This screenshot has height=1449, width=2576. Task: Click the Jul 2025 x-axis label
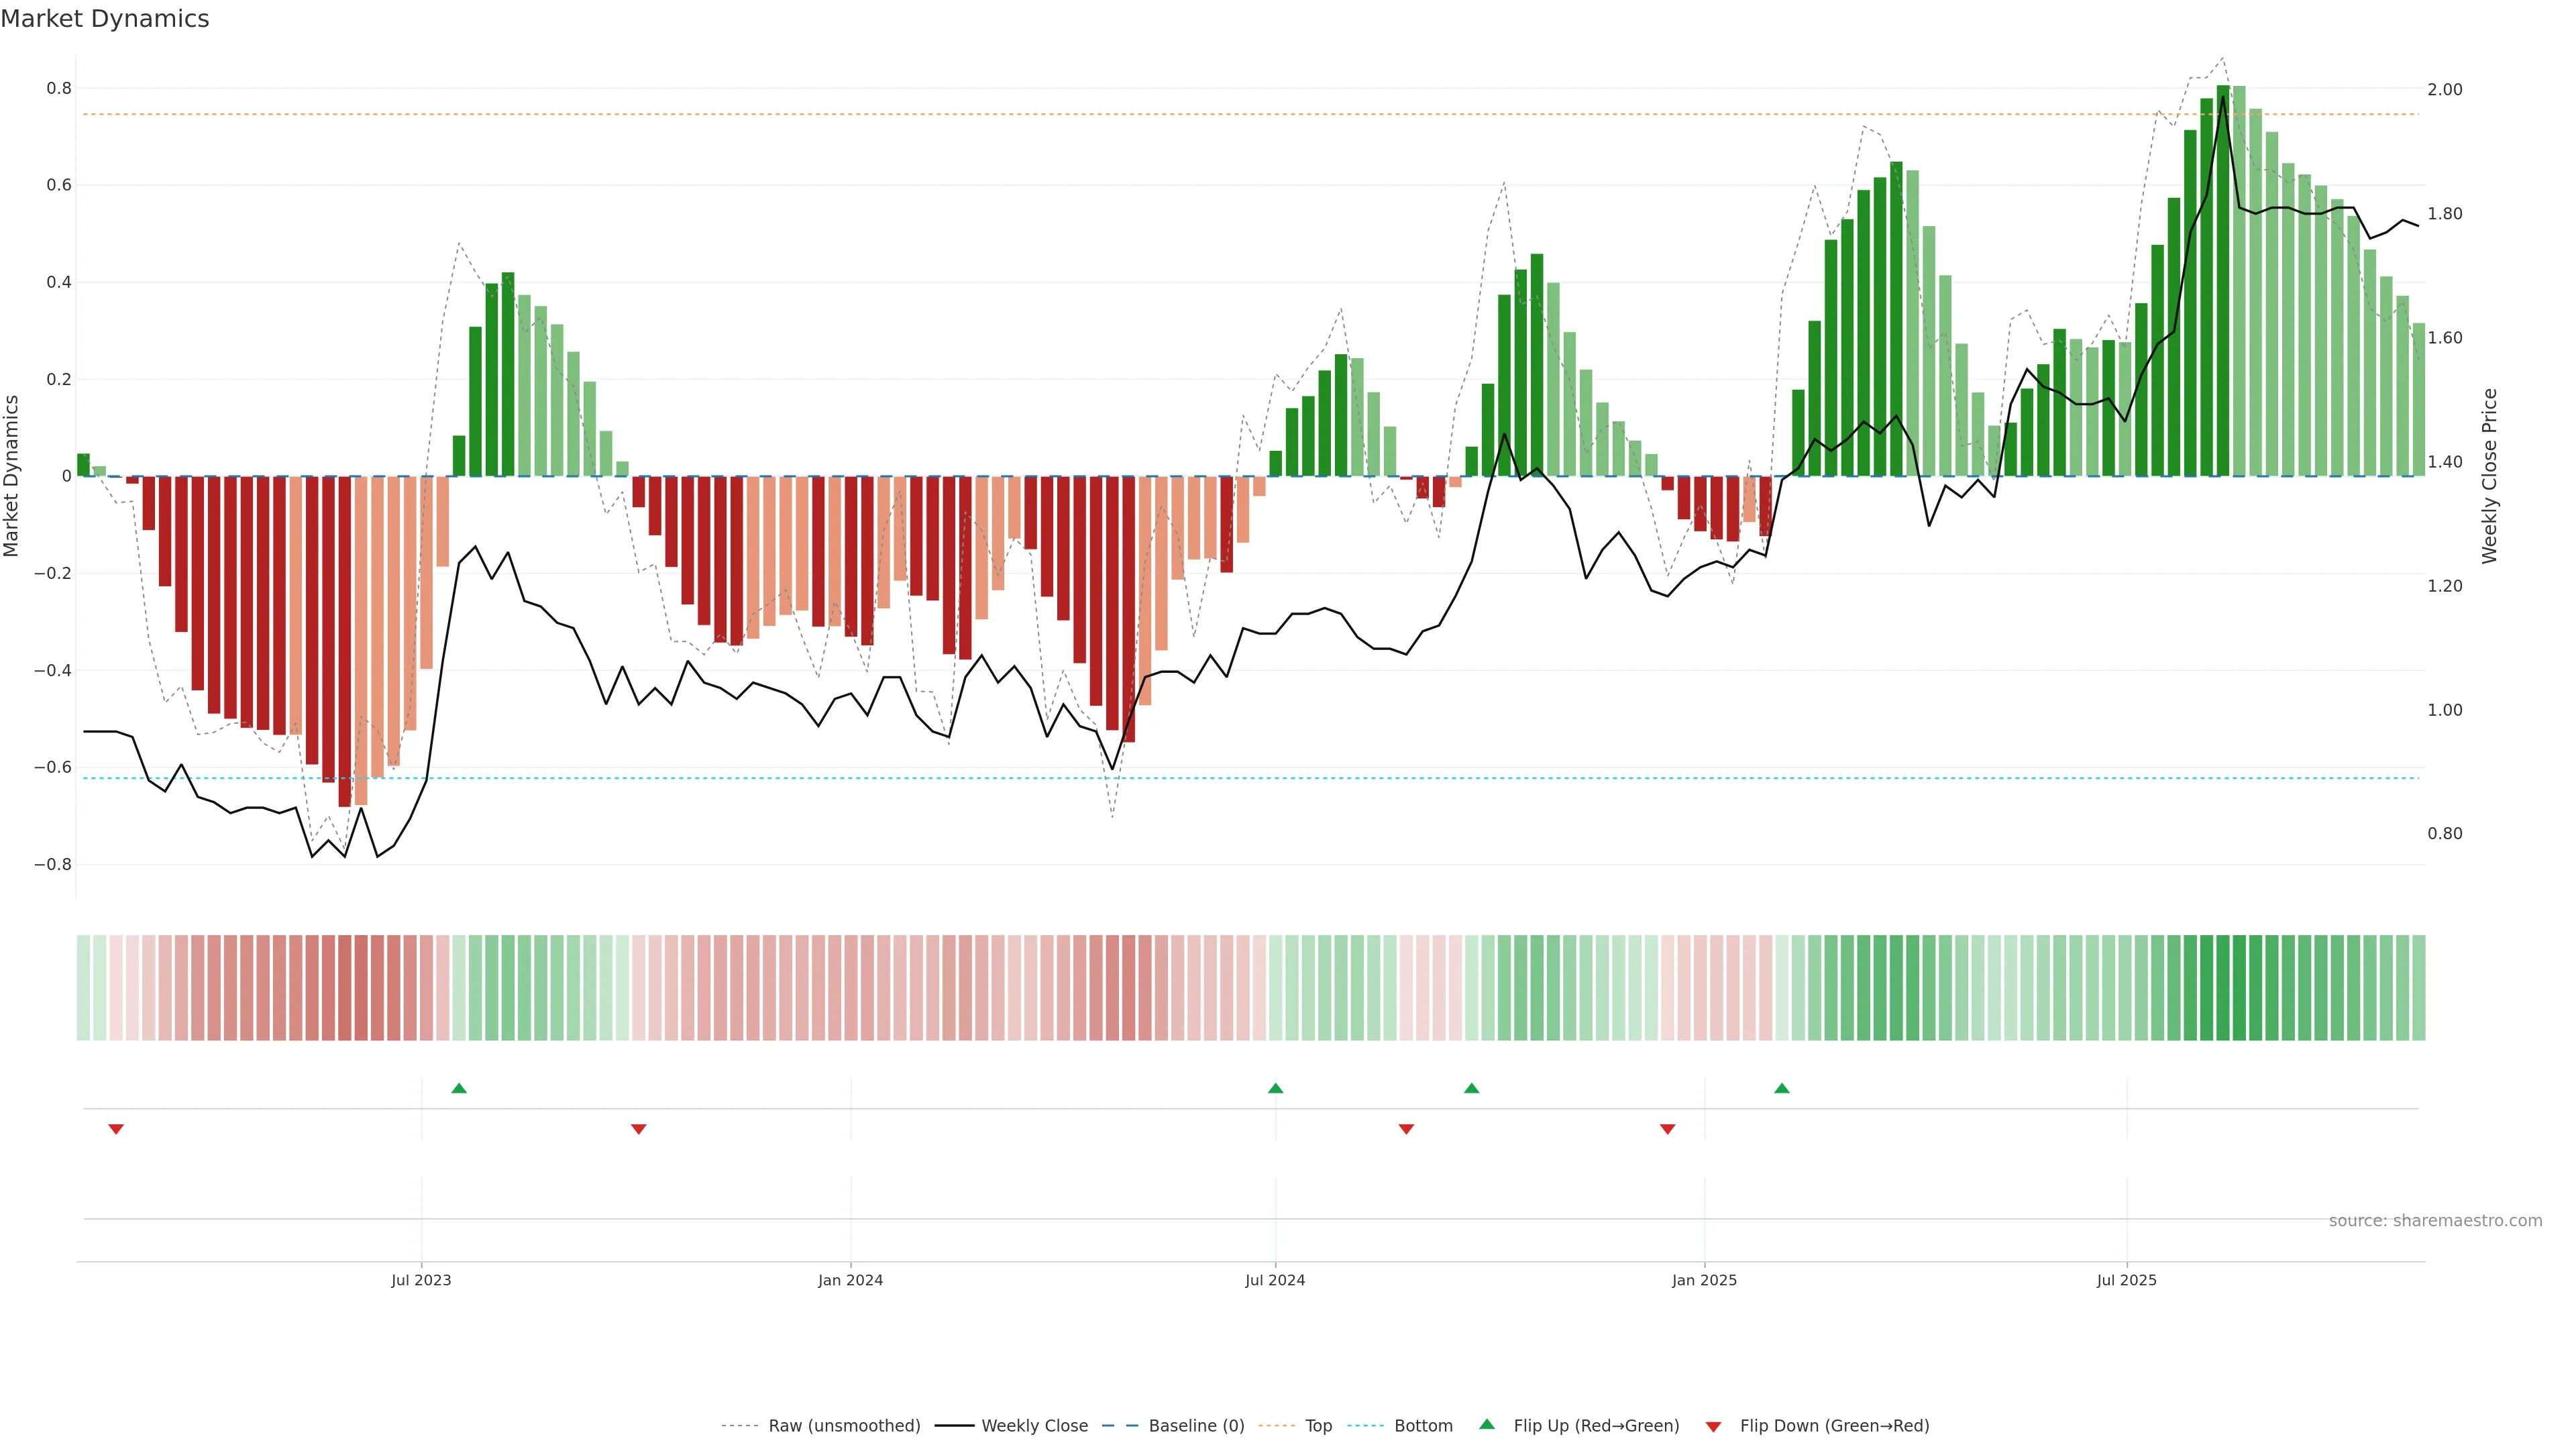point(2127,1280)
